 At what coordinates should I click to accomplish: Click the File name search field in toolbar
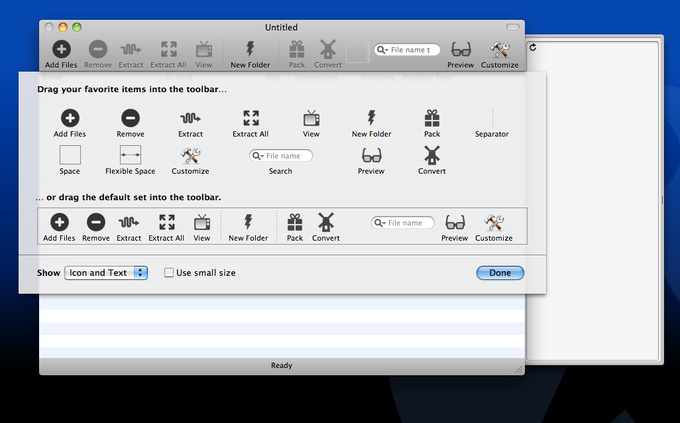pyautogui.click(x=407, y=50)
